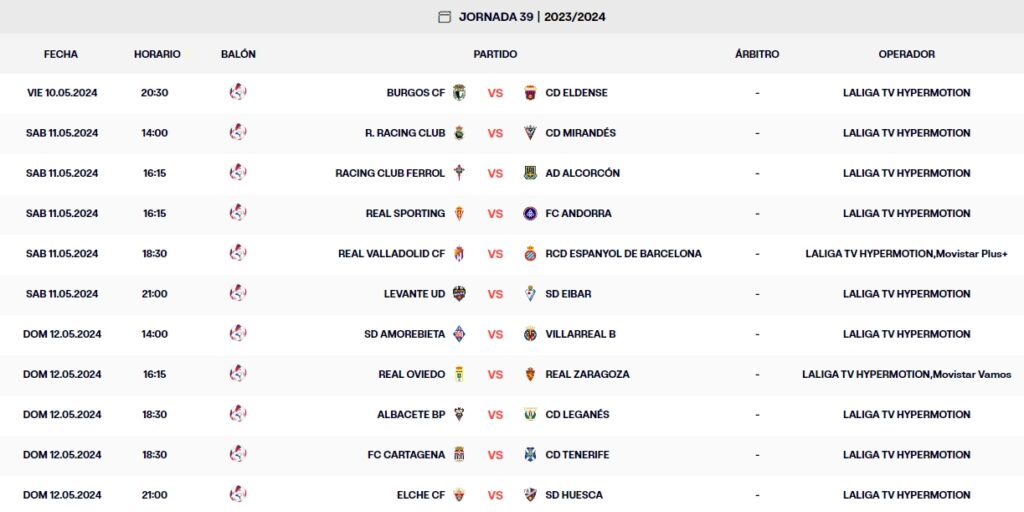Click the Real Zaragoza team crest
This screenshot has height=512, width=1024.
(530, 374)
